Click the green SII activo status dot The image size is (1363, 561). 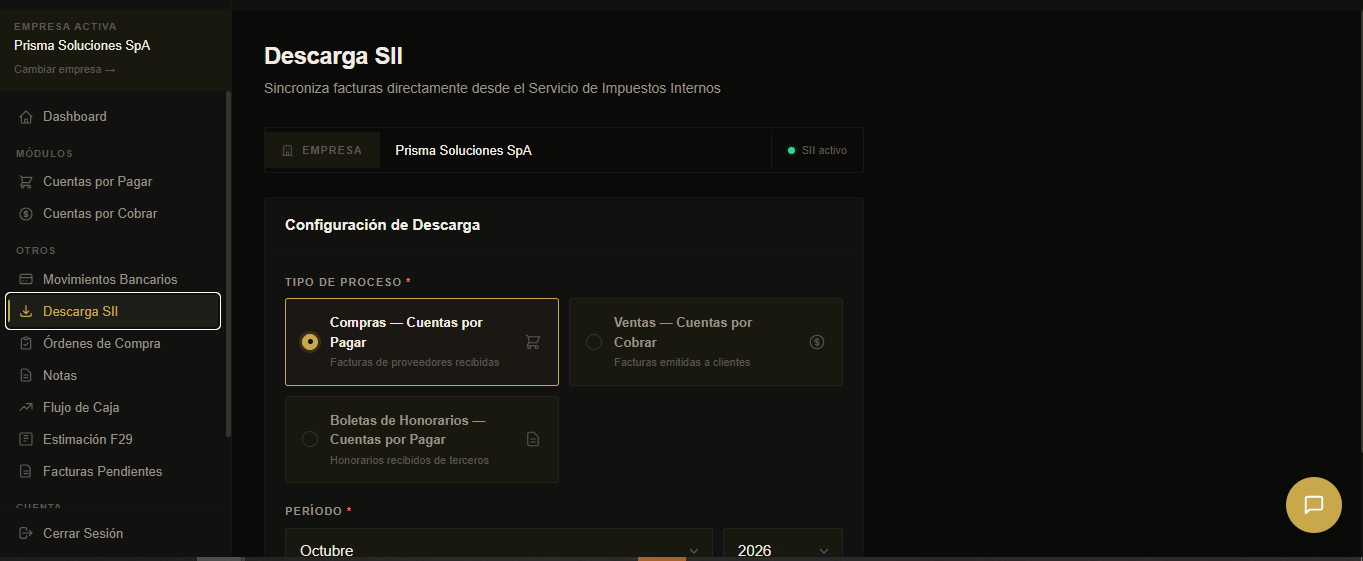pyautogui.click(x=792, y=150)
